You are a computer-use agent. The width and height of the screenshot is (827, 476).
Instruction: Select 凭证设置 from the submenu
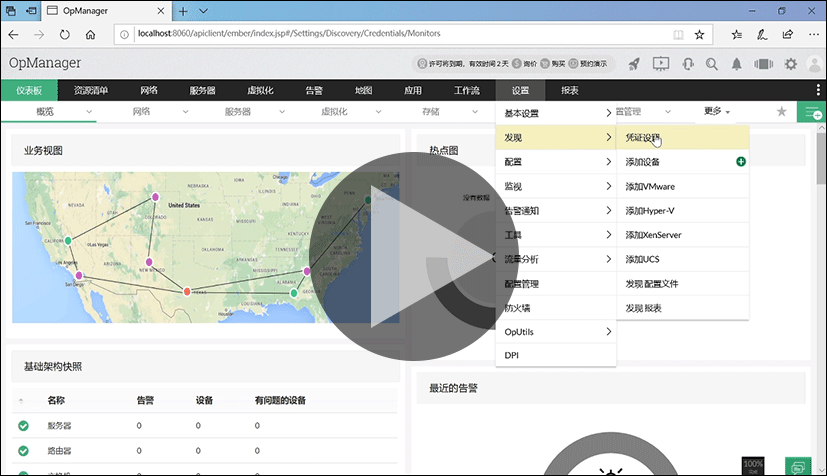pos(643,137)
